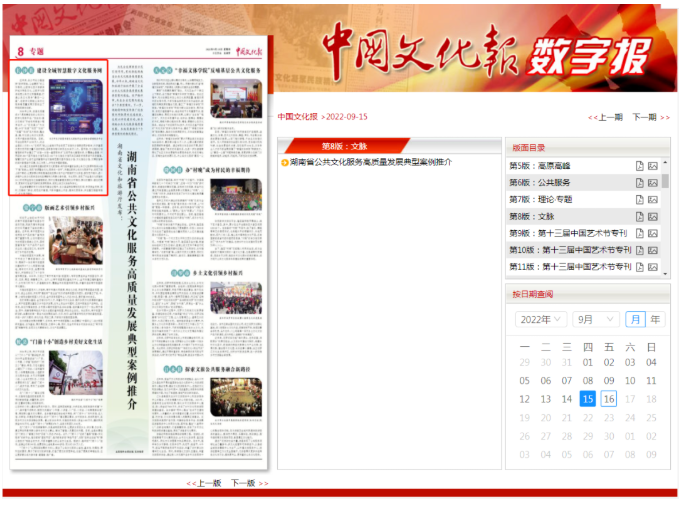The image size is (685, 505).
Task: Download PDF of 第8版 文脉
Action: (639, 216)
